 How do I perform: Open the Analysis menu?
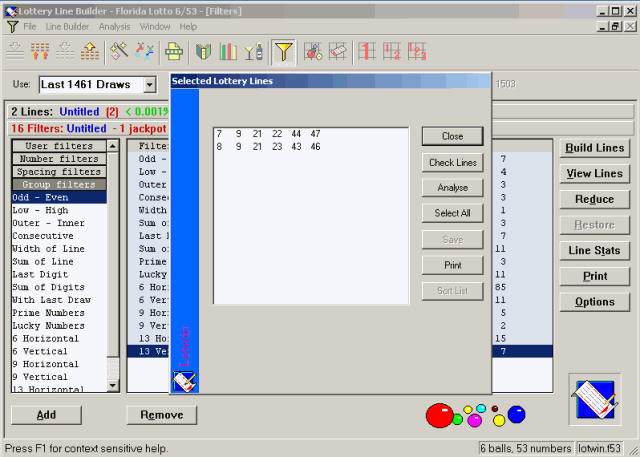(x=114, y=27)
